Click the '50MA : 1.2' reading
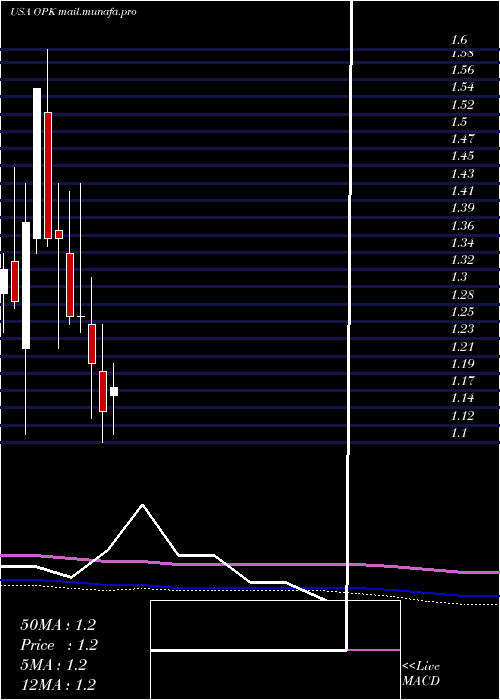Screen dimensions: 500x700 pyautogui.click(x=58, y=625)
